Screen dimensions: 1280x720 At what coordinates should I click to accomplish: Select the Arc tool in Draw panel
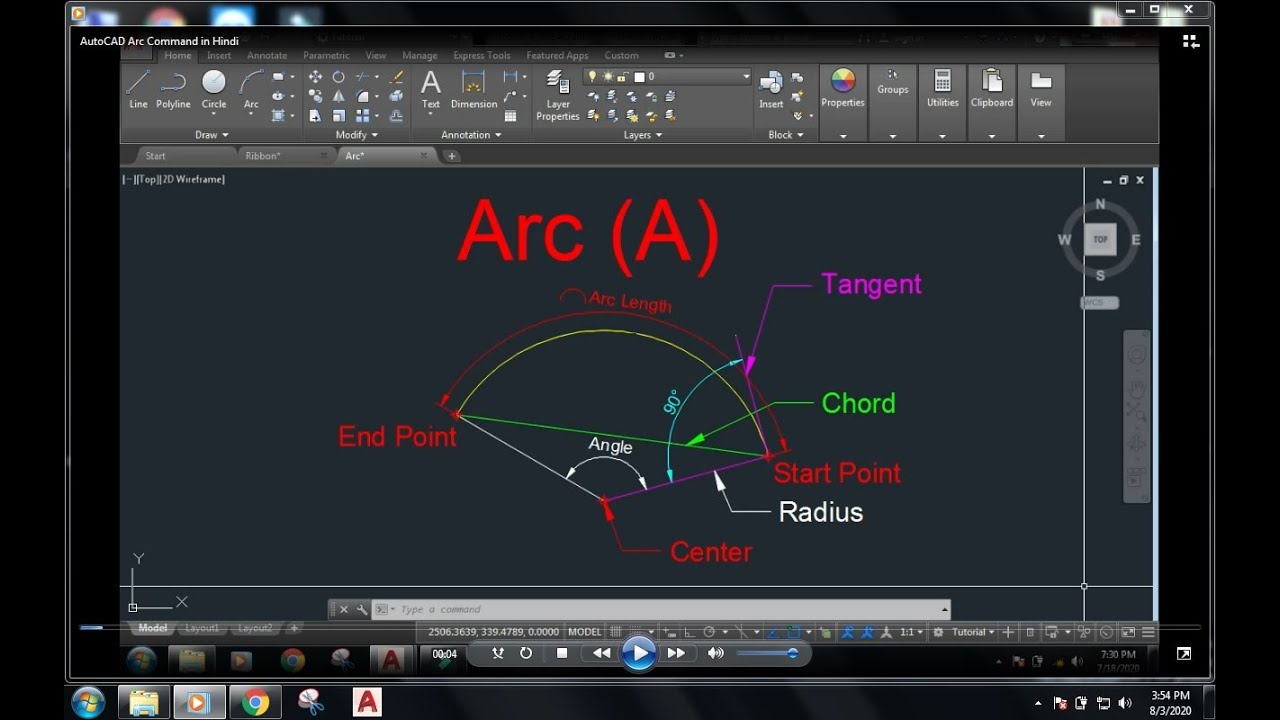pos(251,88)
